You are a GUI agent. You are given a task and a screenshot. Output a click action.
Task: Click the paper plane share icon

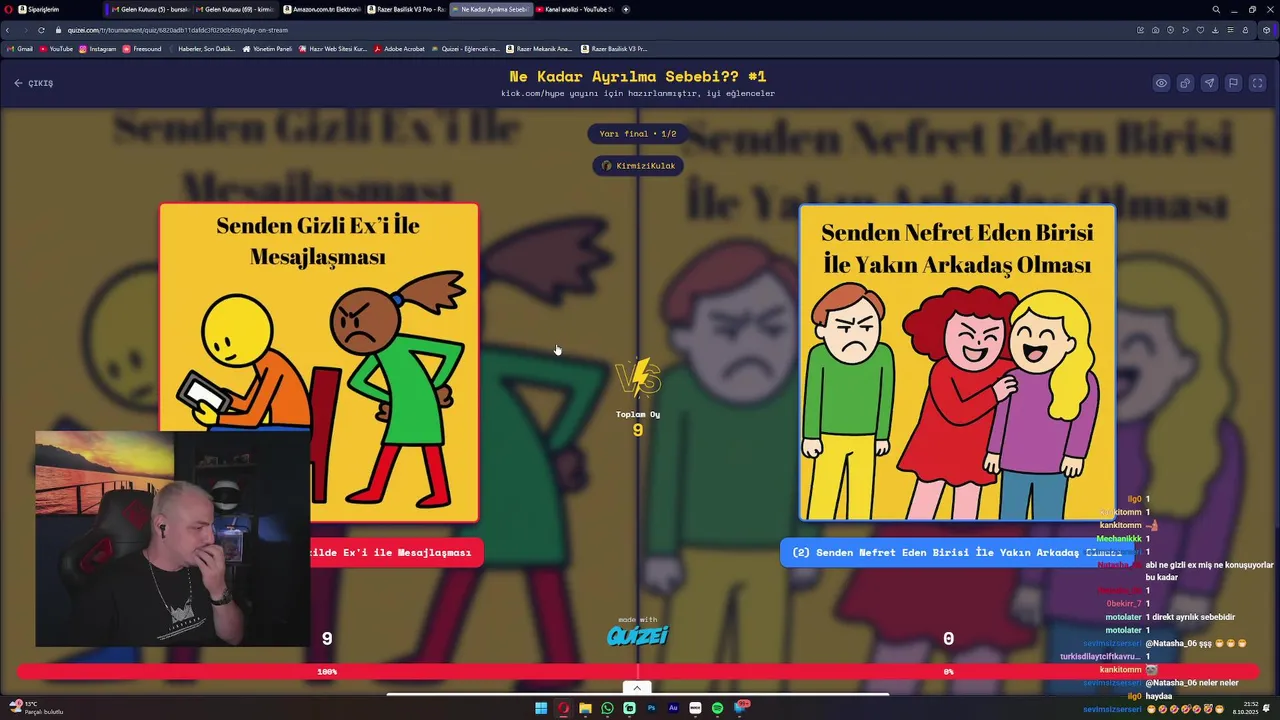point(1209,83)
